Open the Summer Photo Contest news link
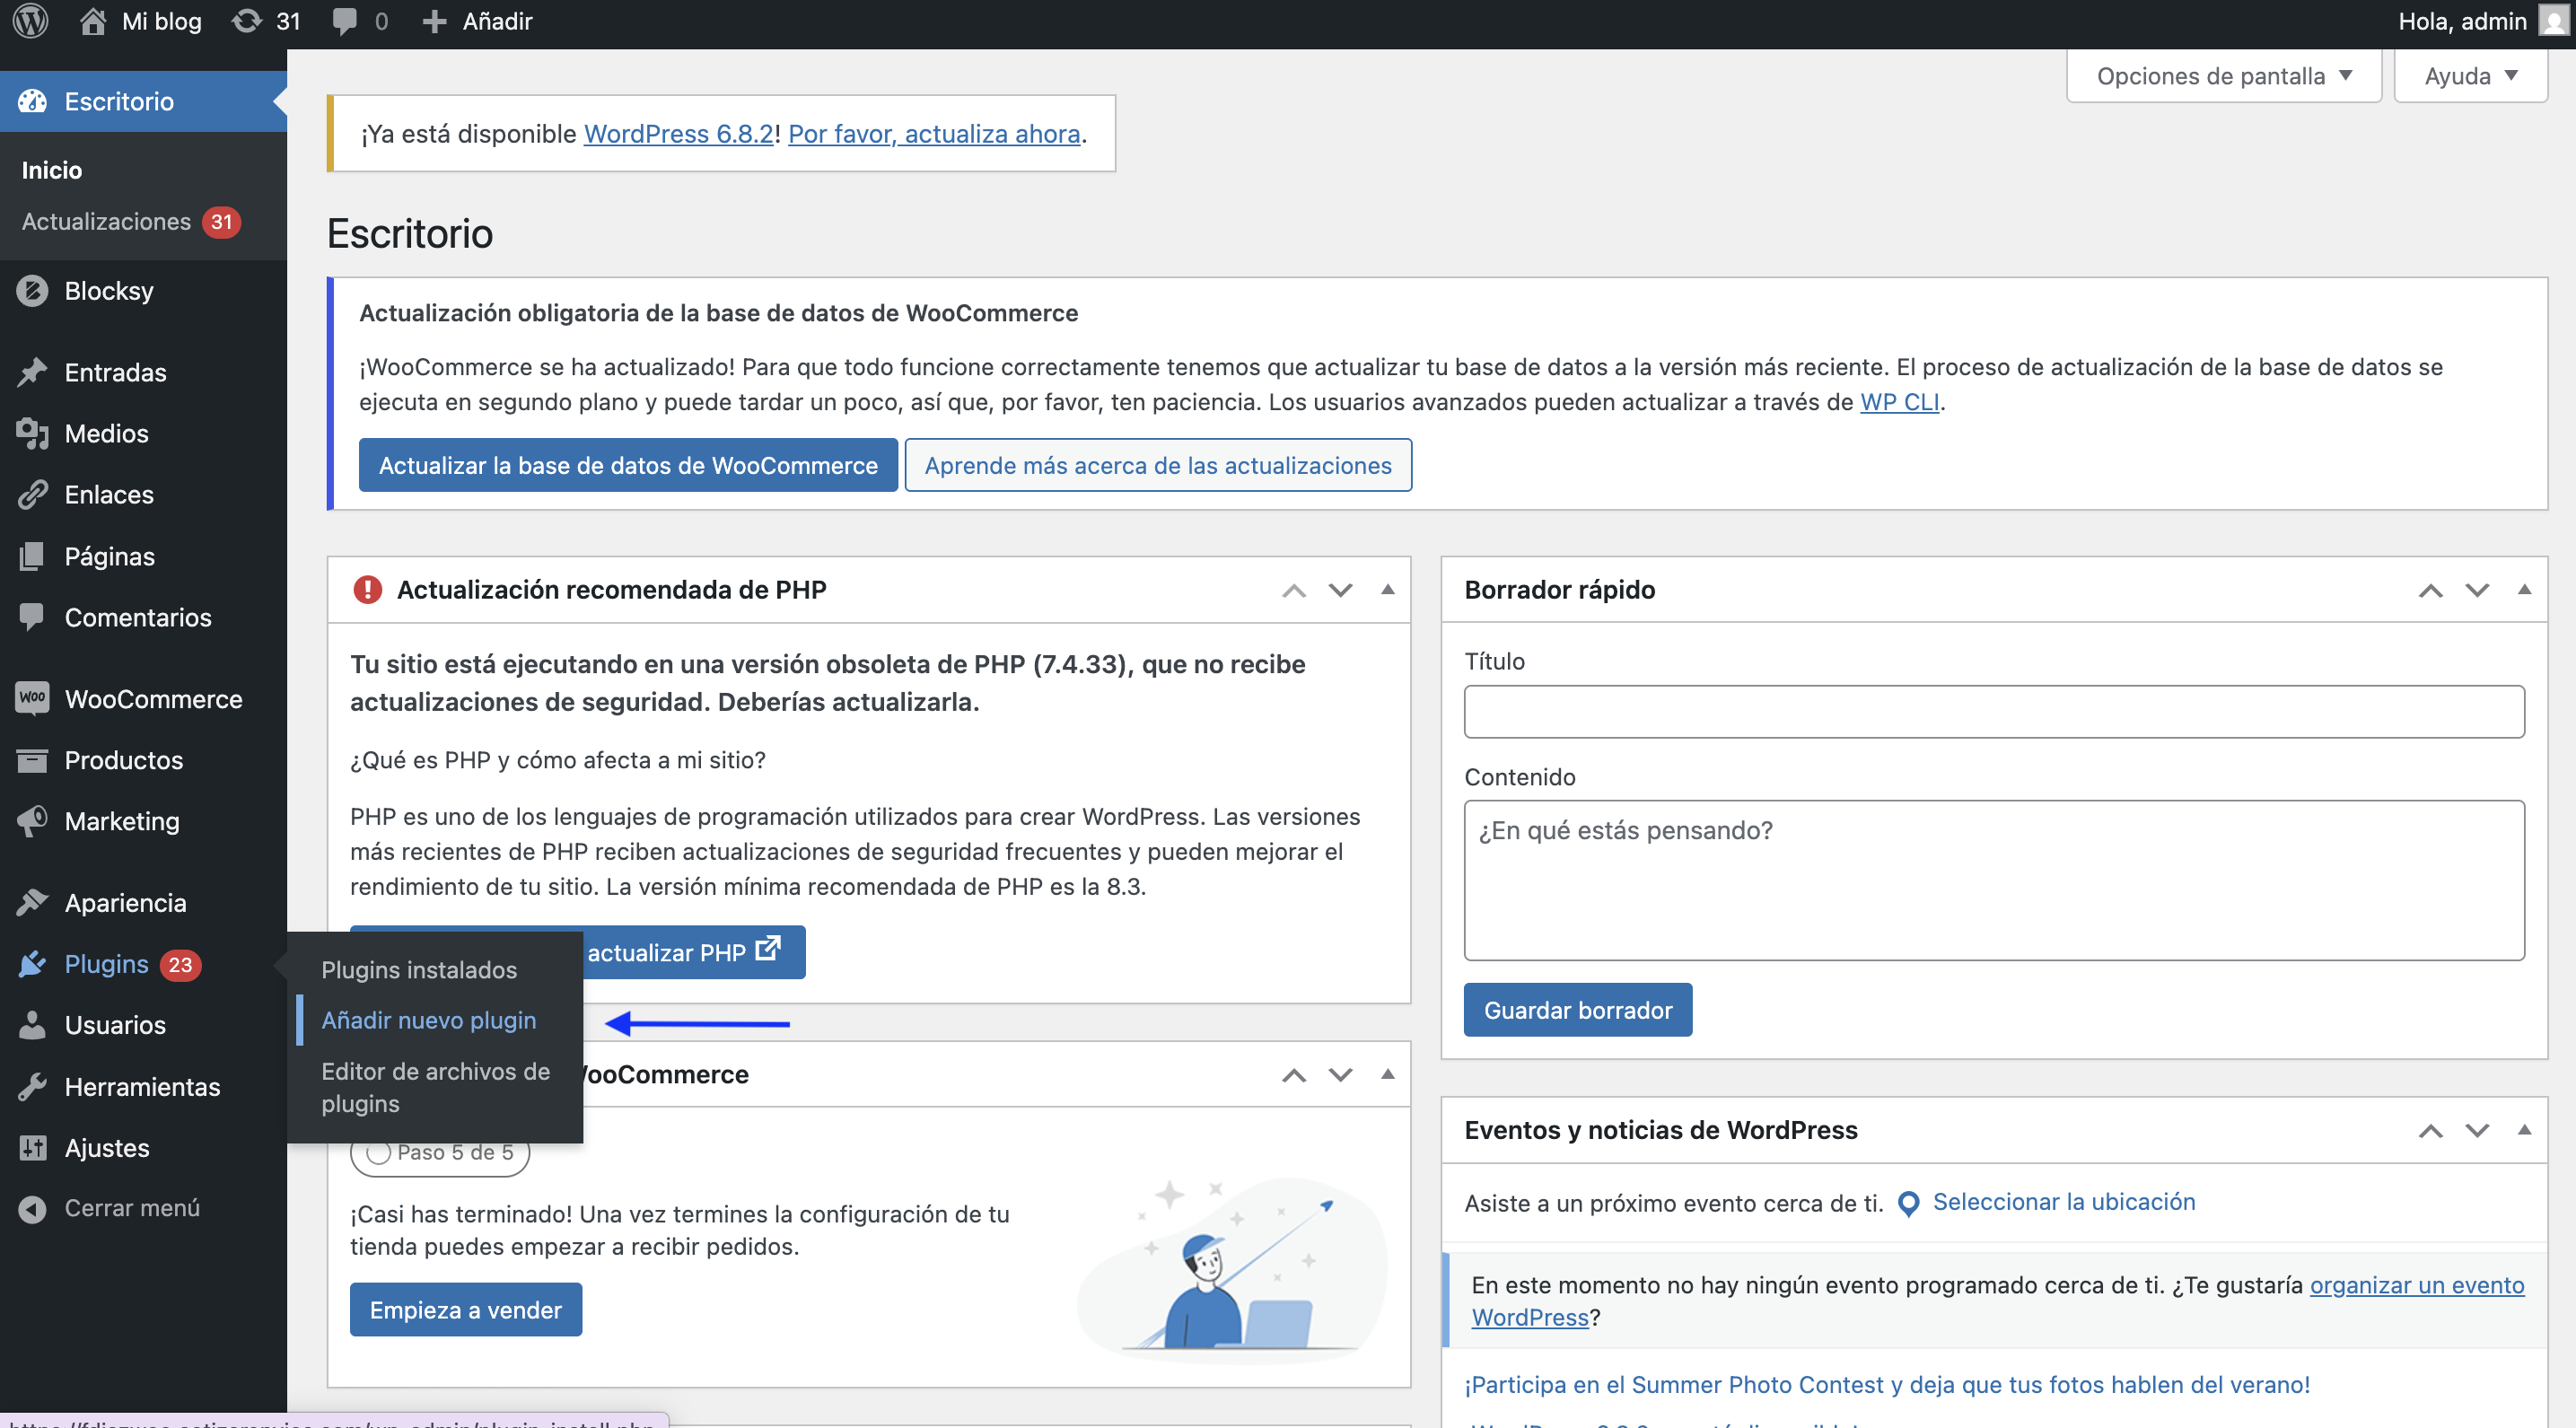 pos(1887,1385)
